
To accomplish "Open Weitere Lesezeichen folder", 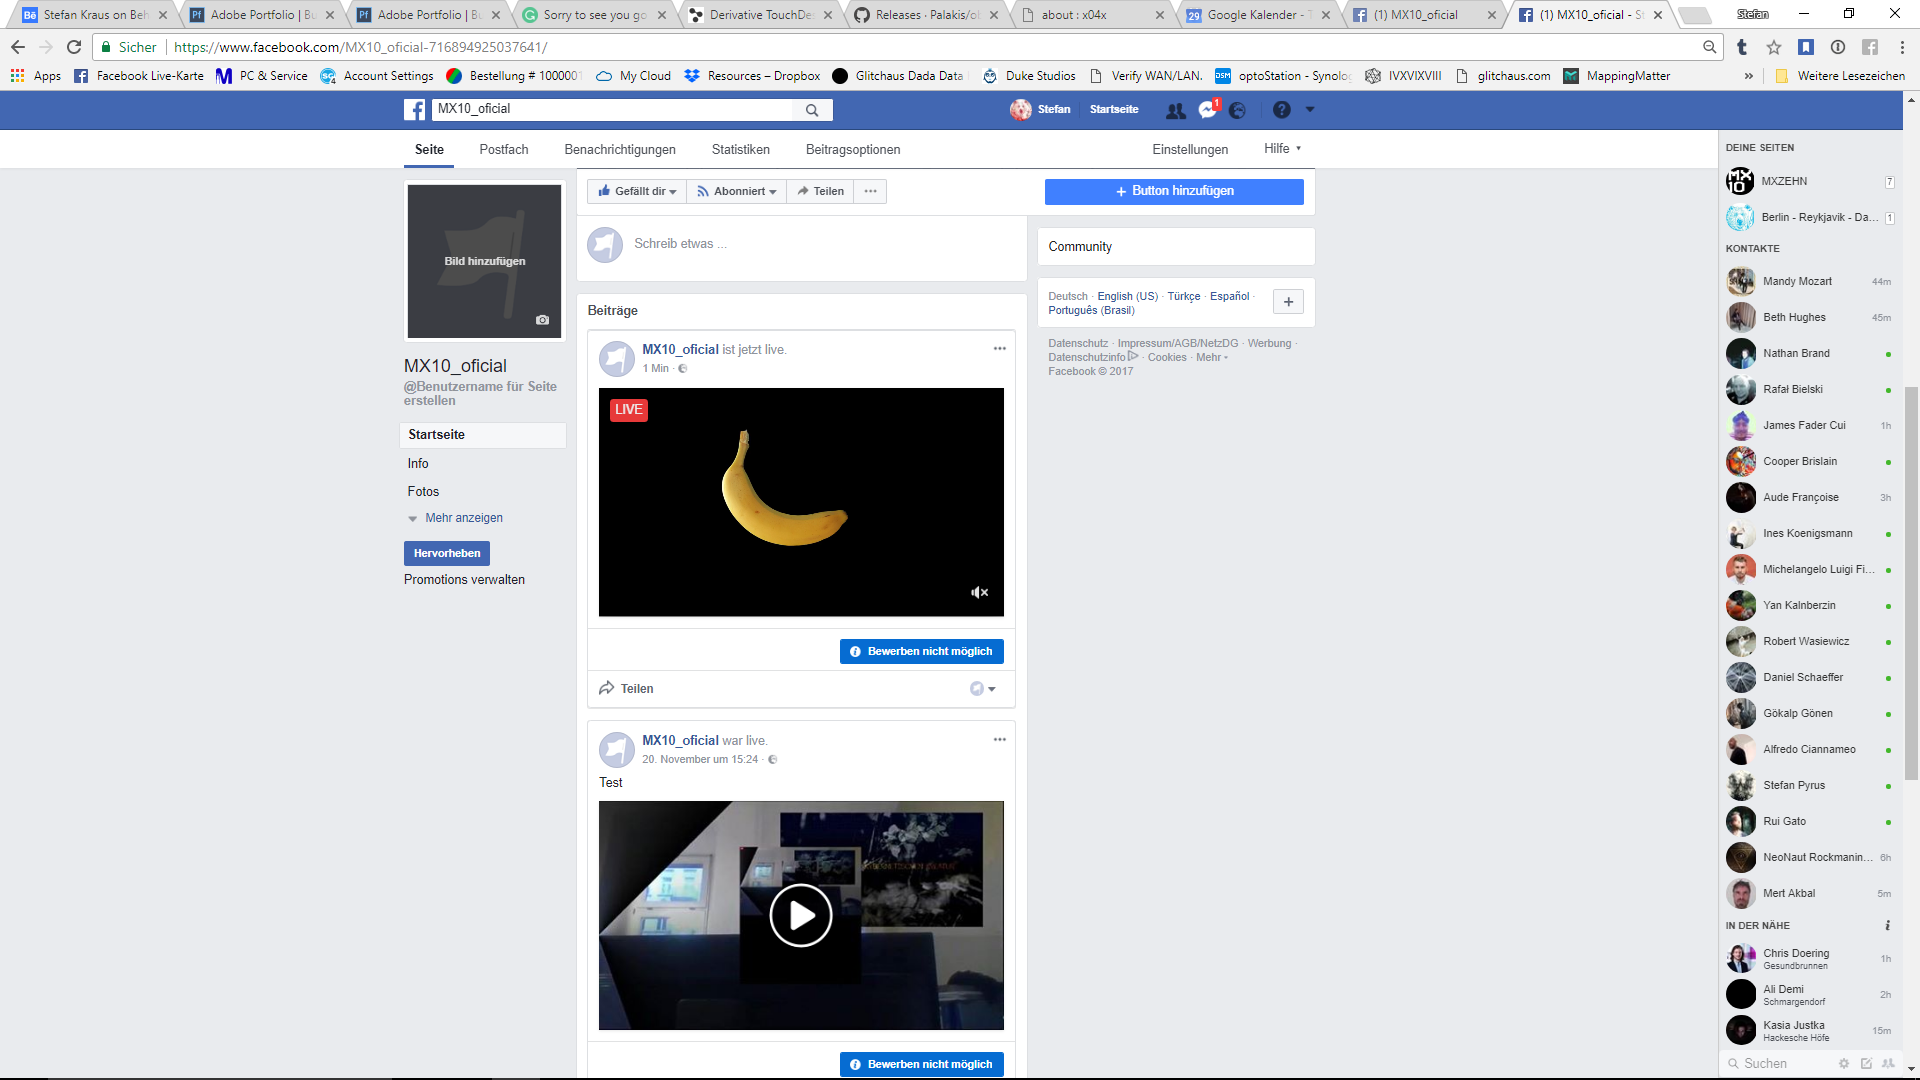I will (x=1840, y=76).
